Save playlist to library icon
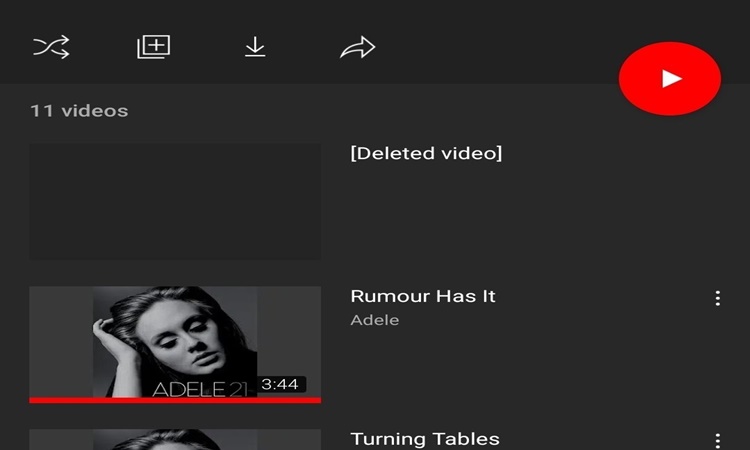The image size is (750, 450). pyautogui.click(x=154, y=47)
